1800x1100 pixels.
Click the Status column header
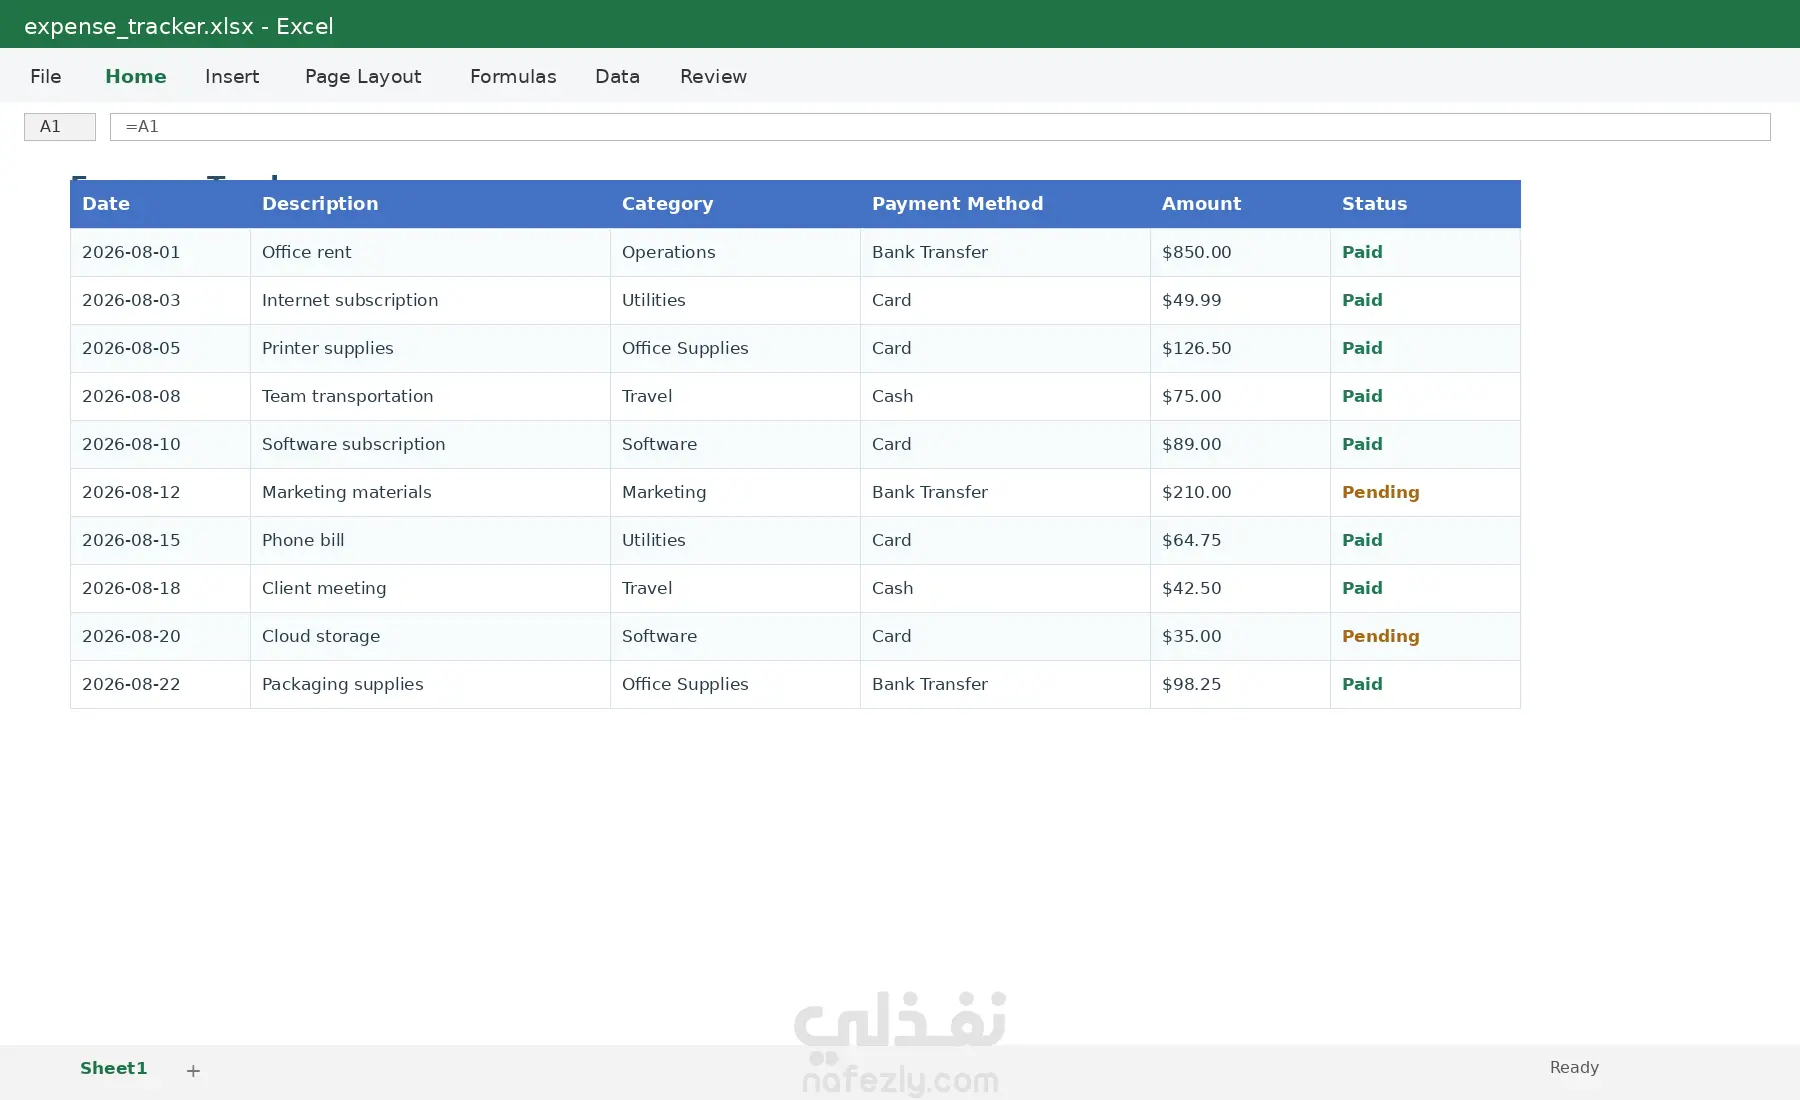[1425, 204]
